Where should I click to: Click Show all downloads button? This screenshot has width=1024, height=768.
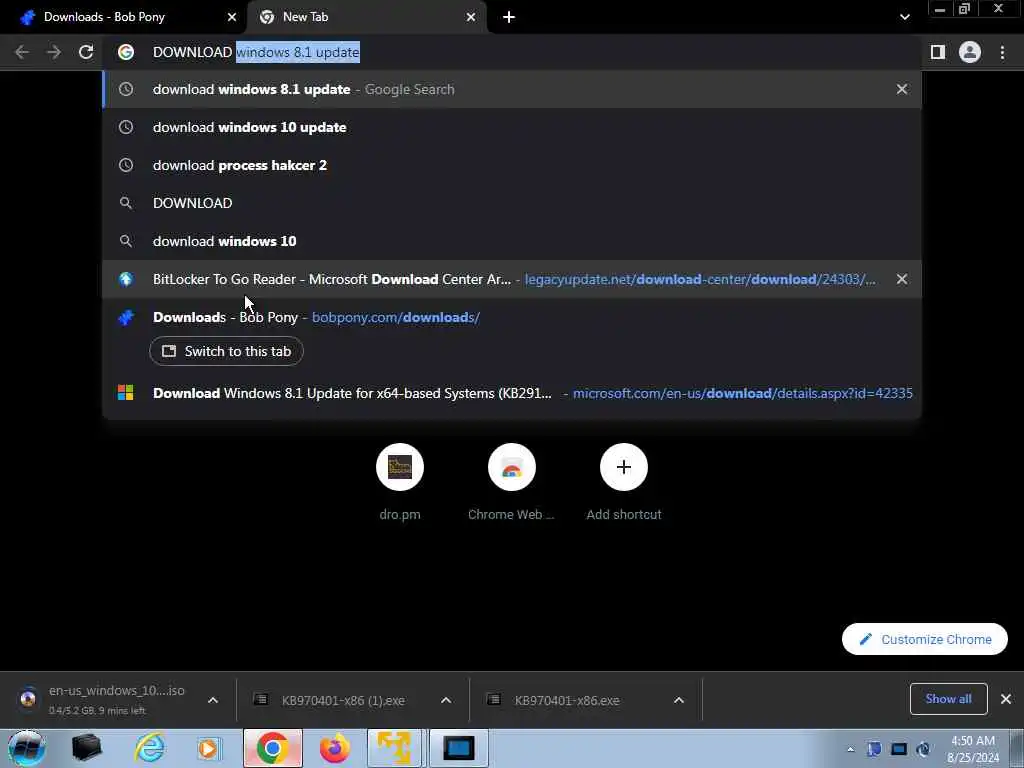[x=948, y=699]
